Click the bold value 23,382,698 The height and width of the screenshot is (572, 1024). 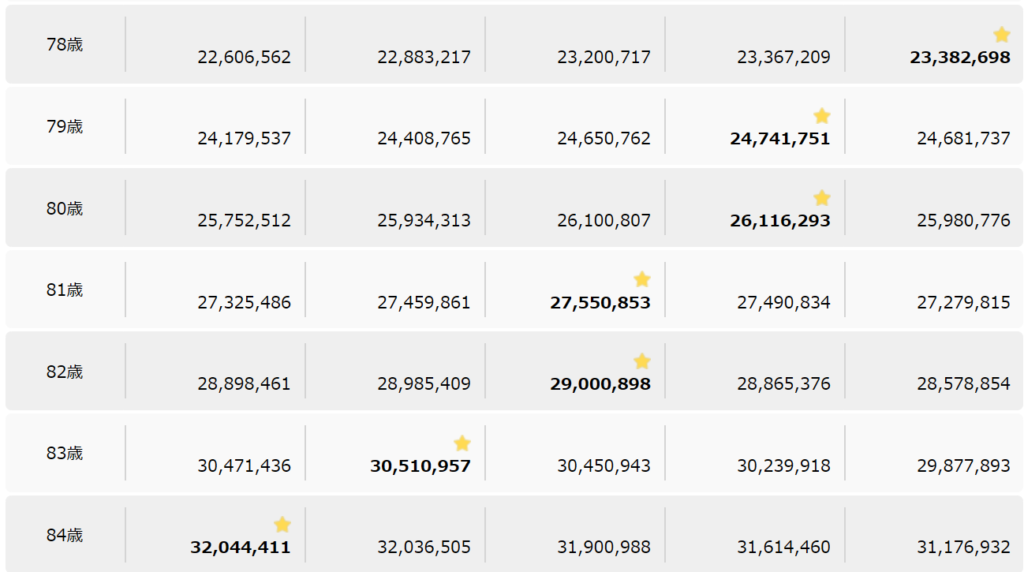point(960,58)
